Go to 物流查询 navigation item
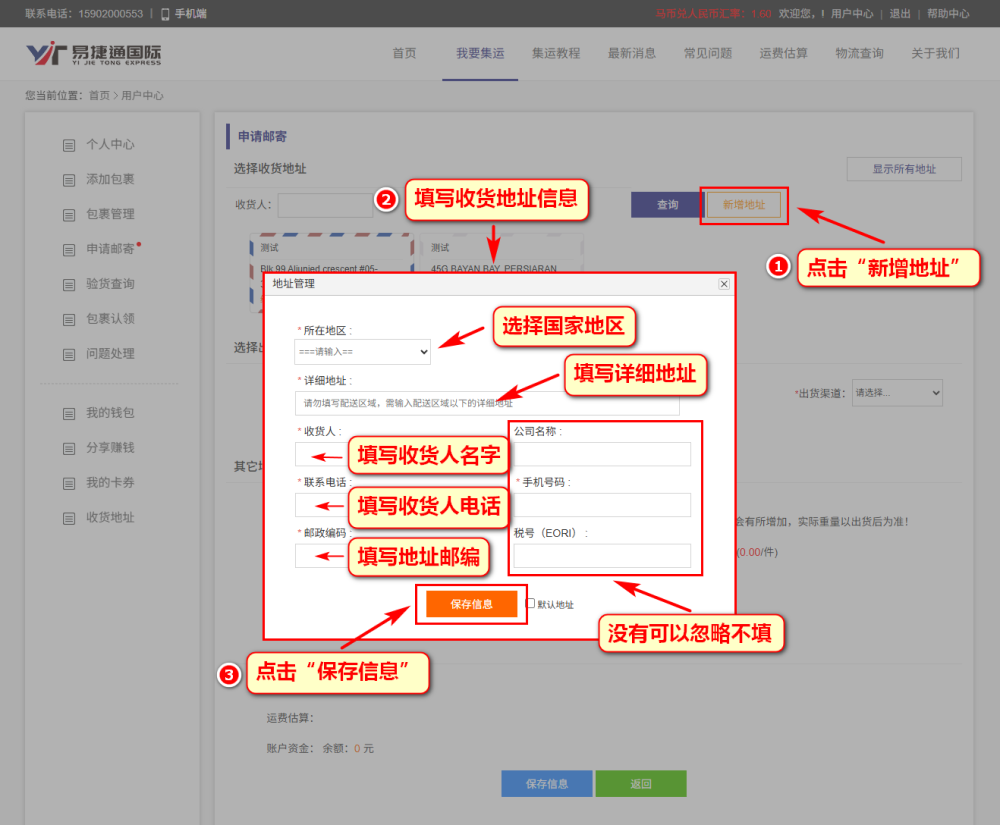 click(859, 53)
